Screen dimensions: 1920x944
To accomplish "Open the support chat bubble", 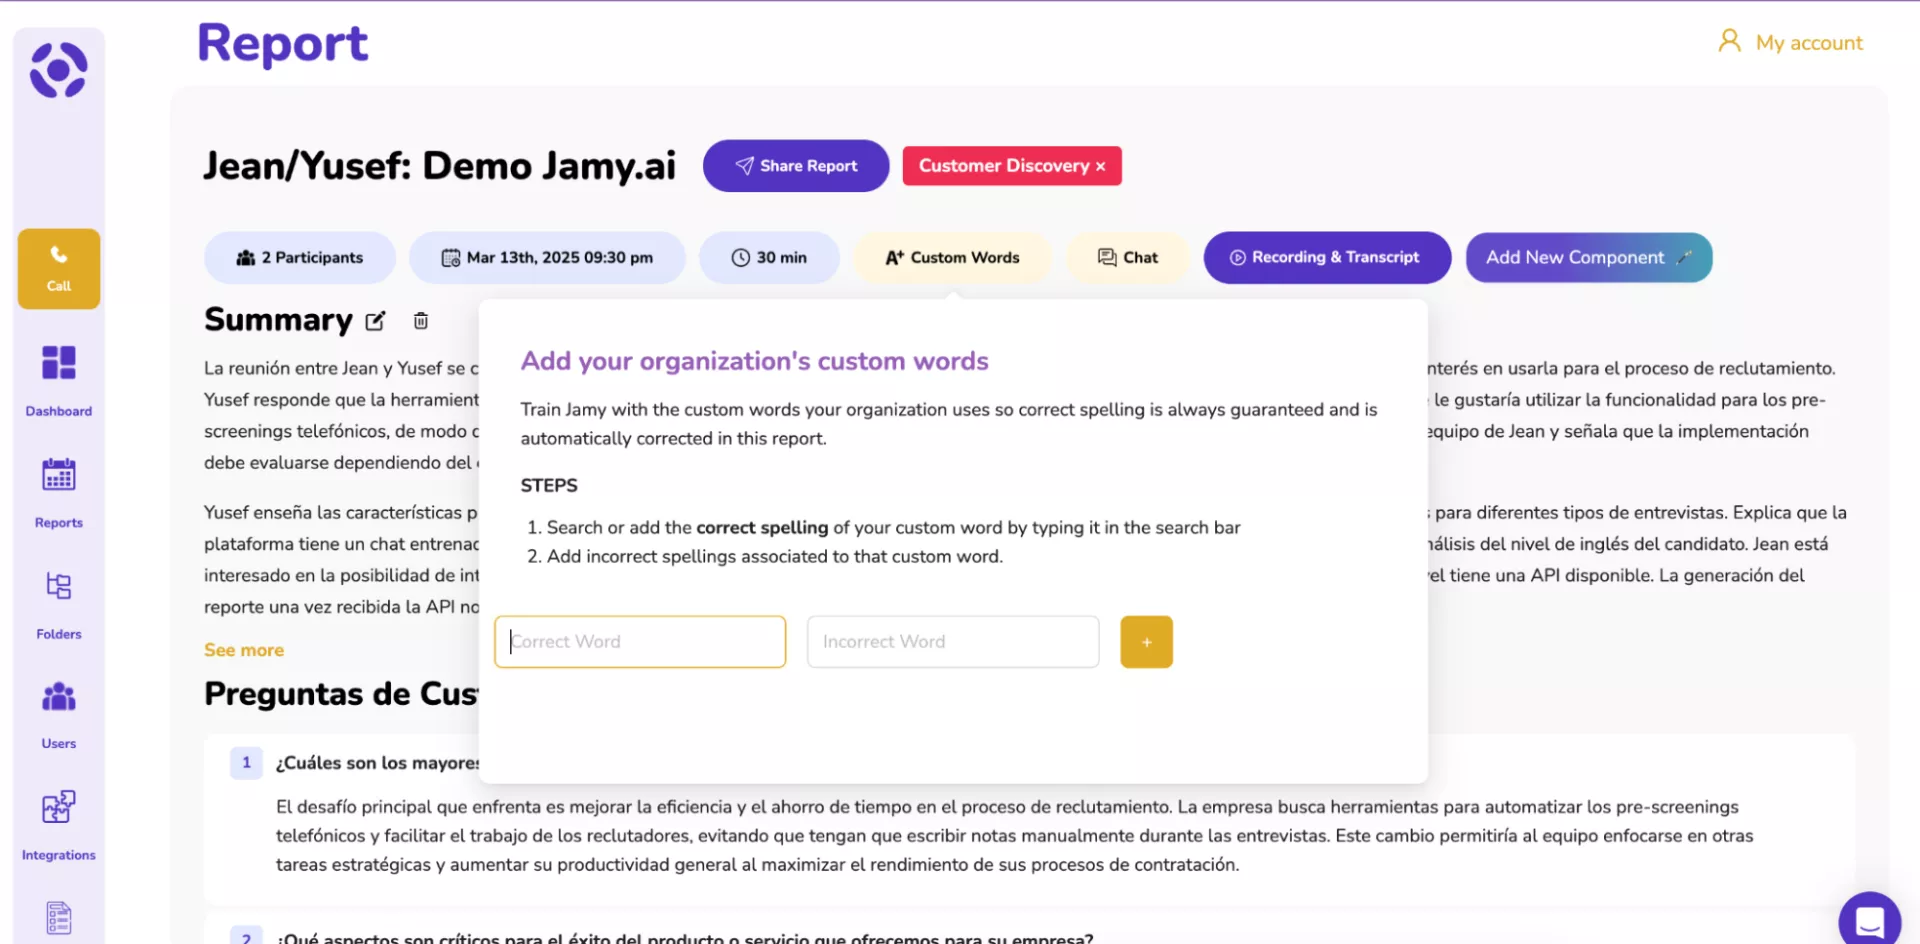I will click(1868, 920).
